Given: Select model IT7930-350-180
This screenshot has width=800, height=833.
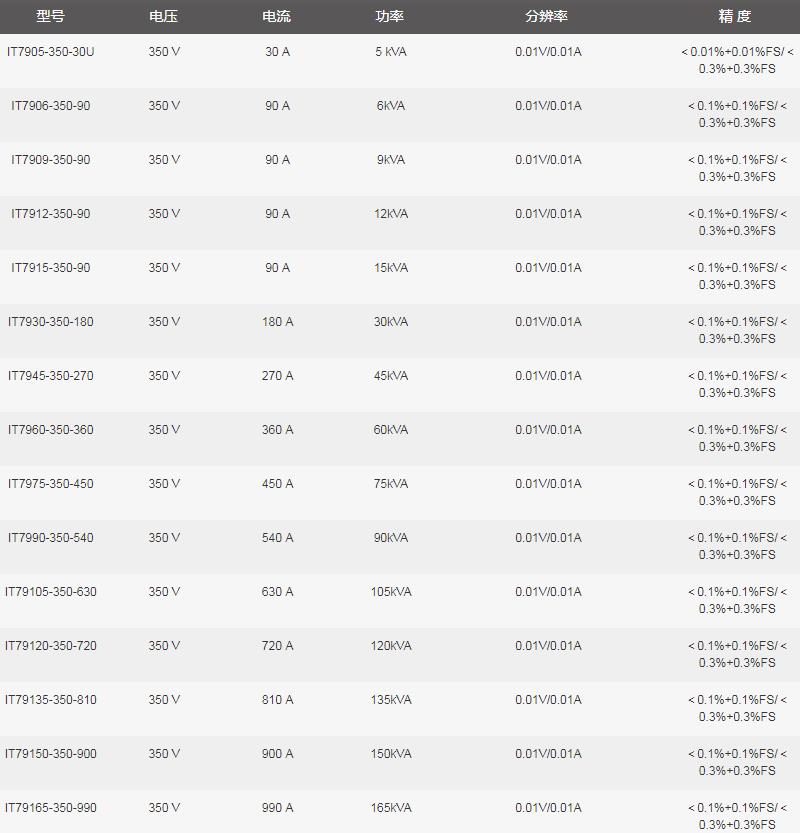Looking at the screenshot, I should (x=51, y=322).
